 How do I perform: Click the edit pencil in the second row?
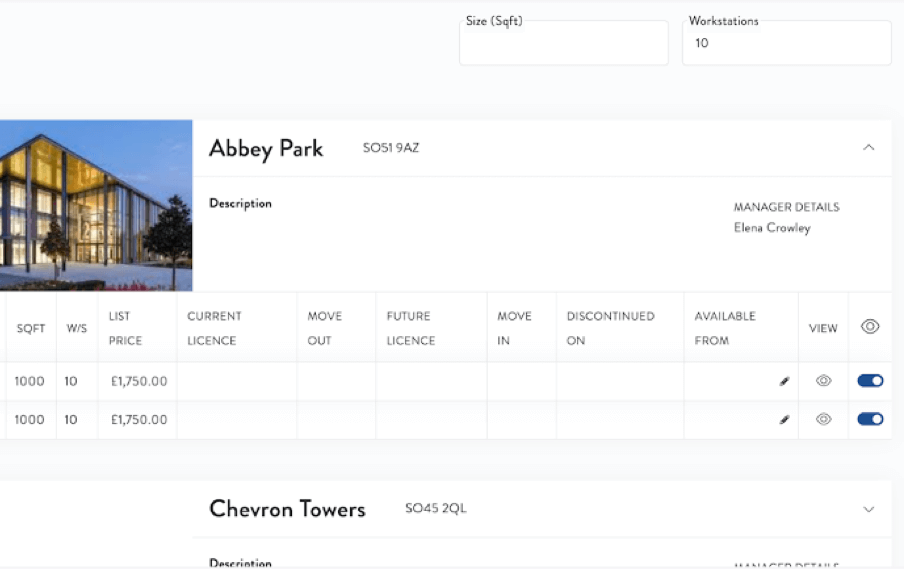pyautogui.click(x=784, y=420)
